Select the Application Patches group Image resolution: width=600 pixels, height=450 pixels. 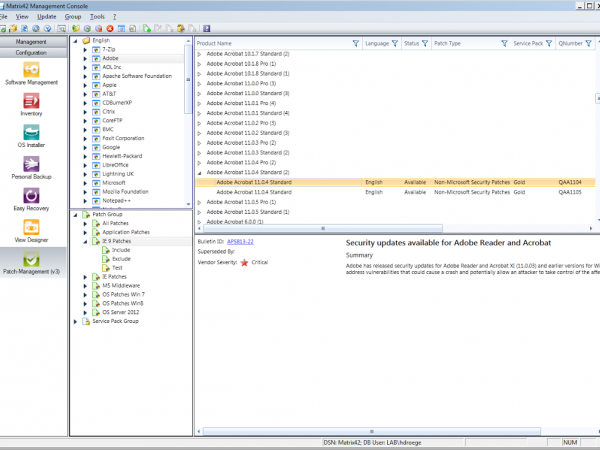pyautogui.click(x=126, y=232)
